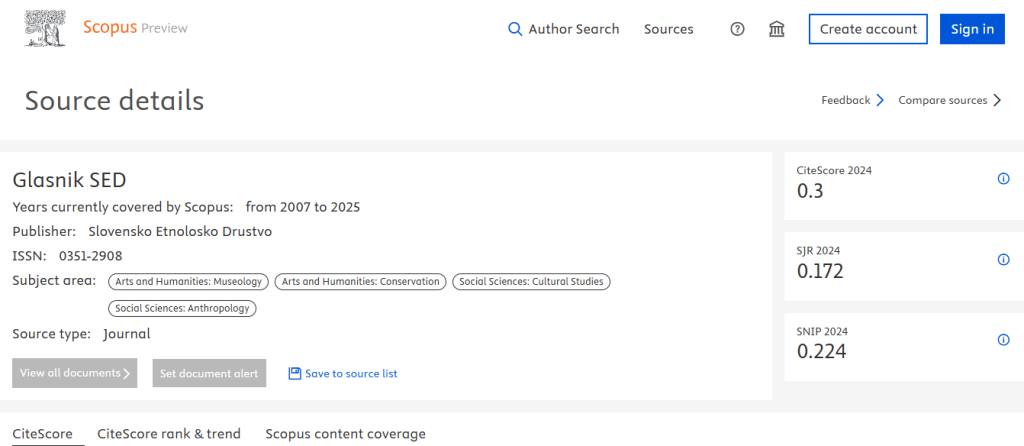
Task: Select Social Sciences: Anthropology tag
Action: click(x=182, y=308)
